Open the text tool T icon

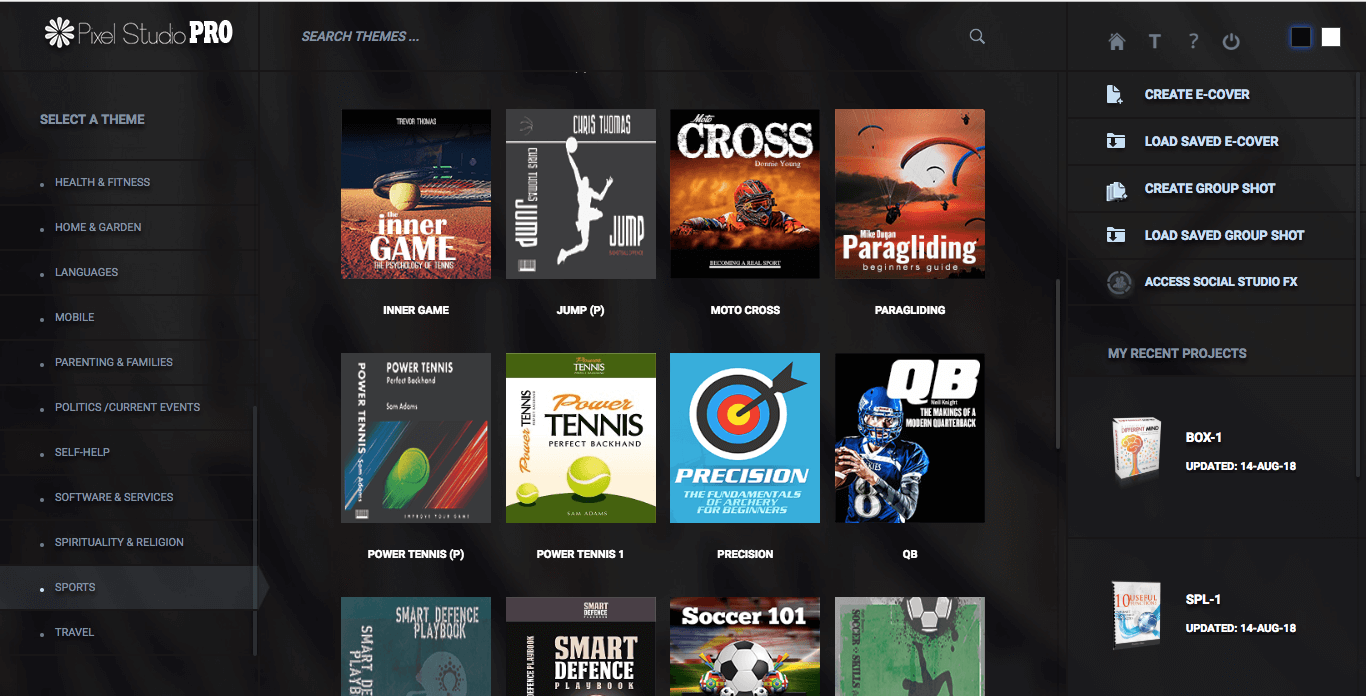click(x=1154, y=41)
